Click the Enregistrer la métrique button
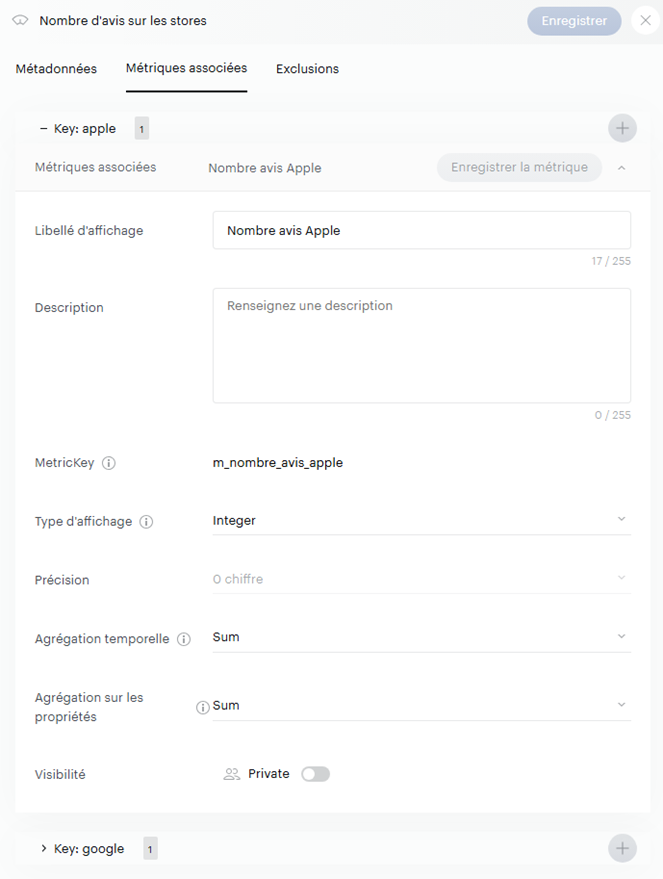This screenshot has height=879, width=663. click(x=519, y=168)
